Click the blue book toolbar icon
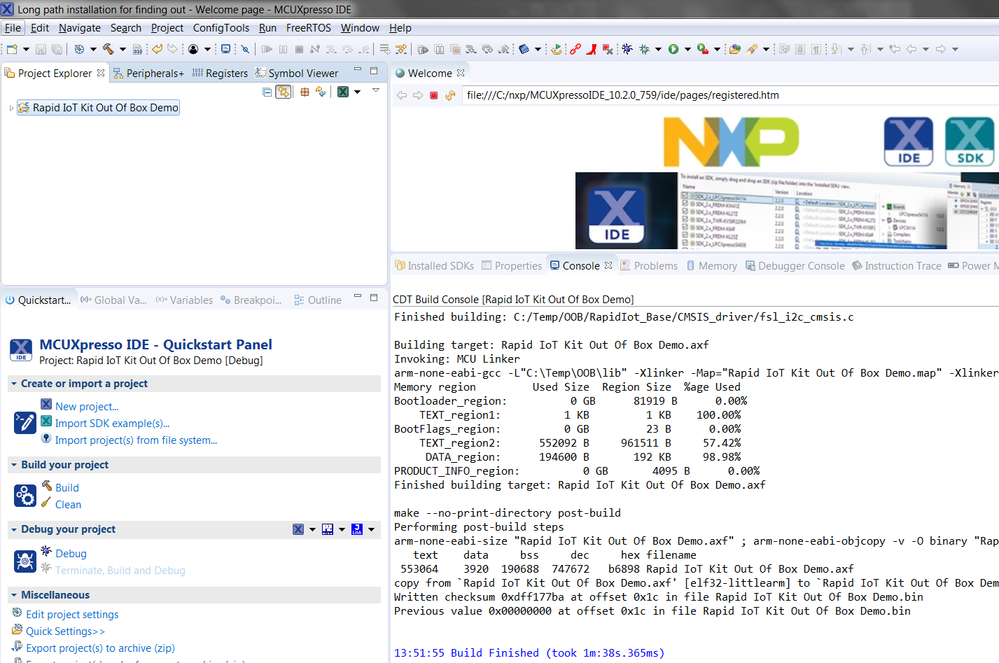The image size is (999, 663). [x=524, y=49]
